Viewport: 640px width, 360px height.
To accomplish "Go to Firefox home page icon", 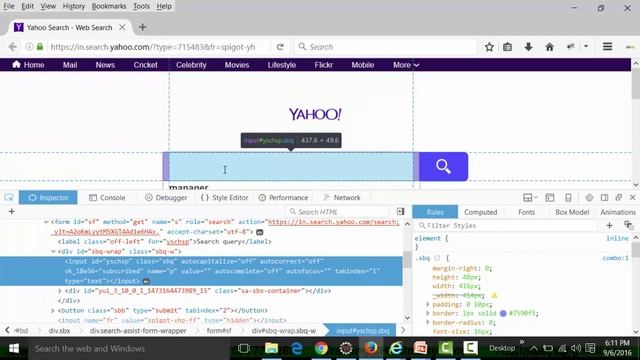I will point(549,47).
